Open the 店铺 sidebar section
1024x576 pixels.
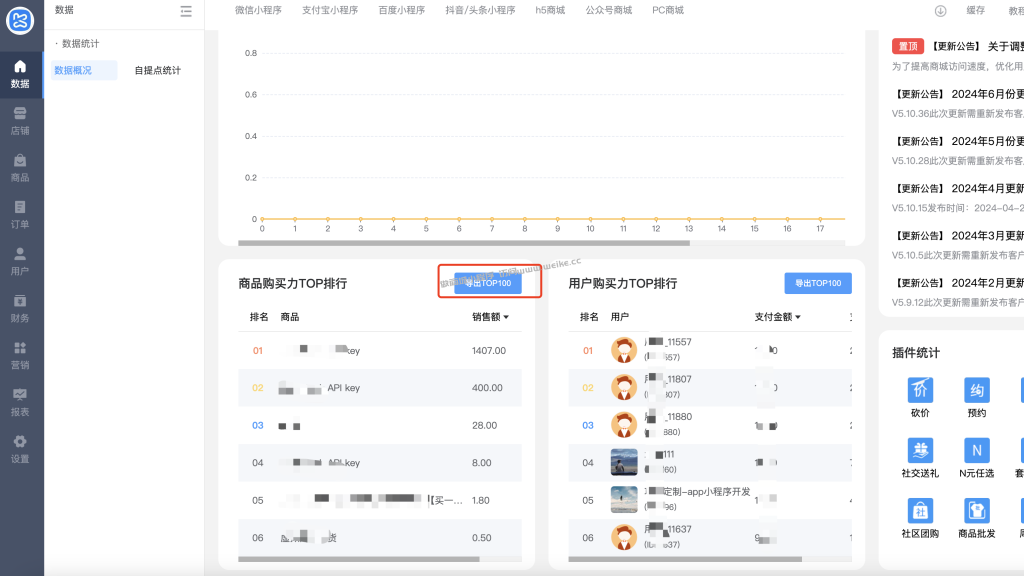pyautogui.click(x=20, y=121)
